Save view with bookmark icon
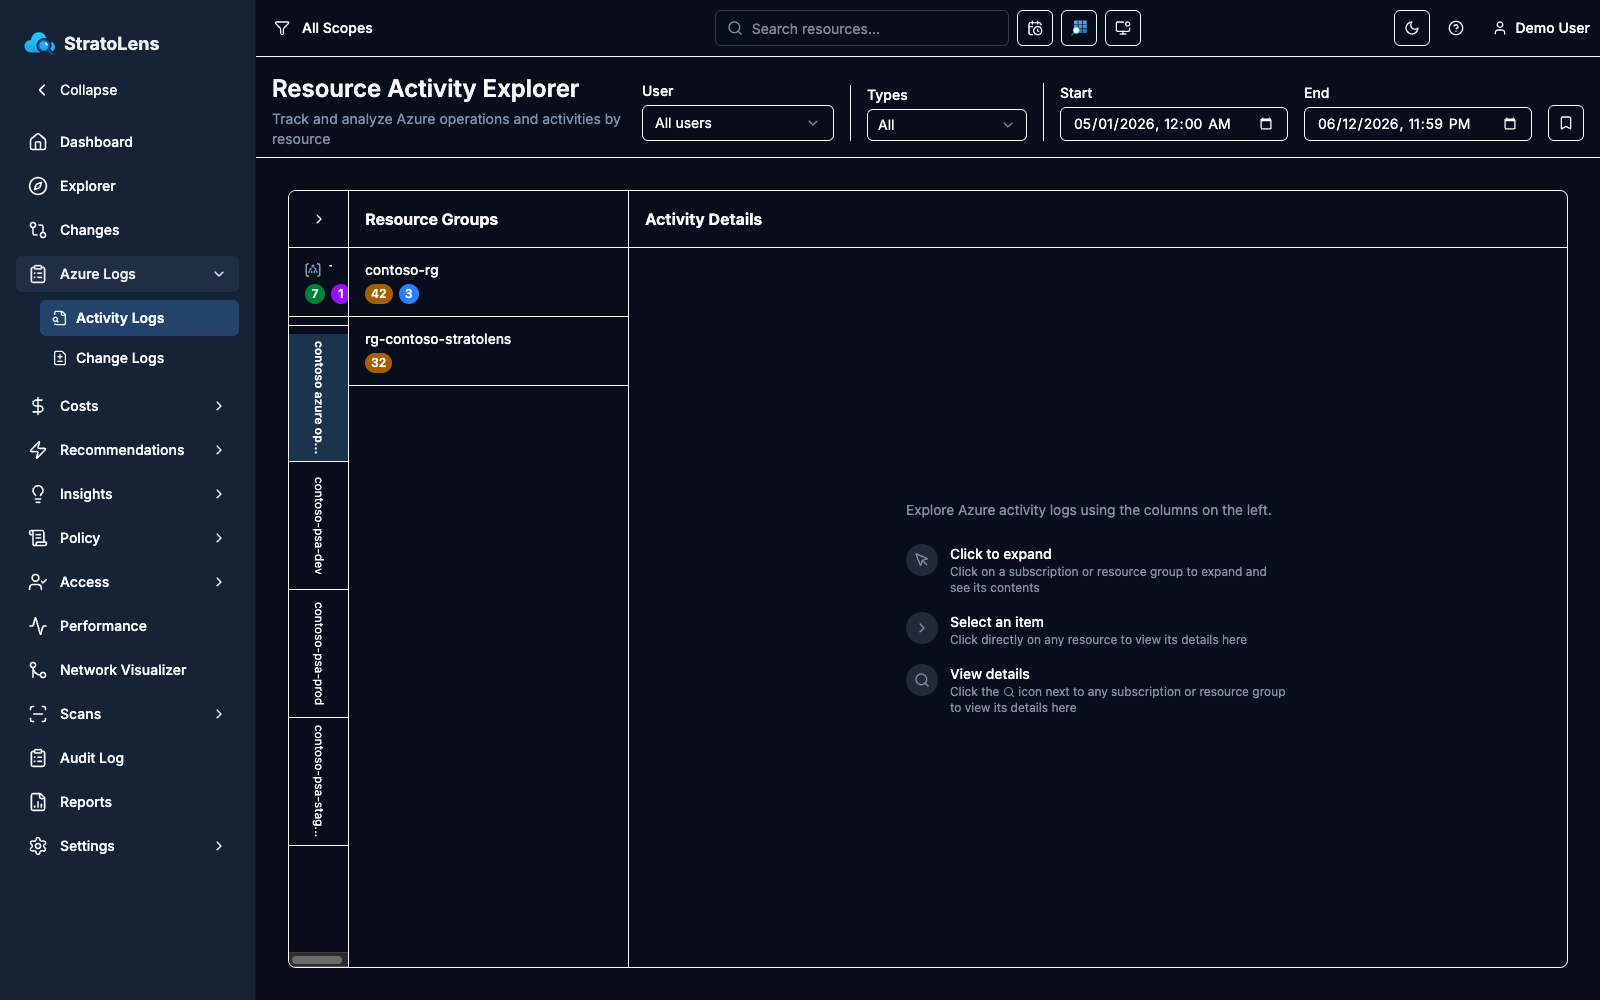This screenshot has width=1600, height=1000. point(1566,123)
